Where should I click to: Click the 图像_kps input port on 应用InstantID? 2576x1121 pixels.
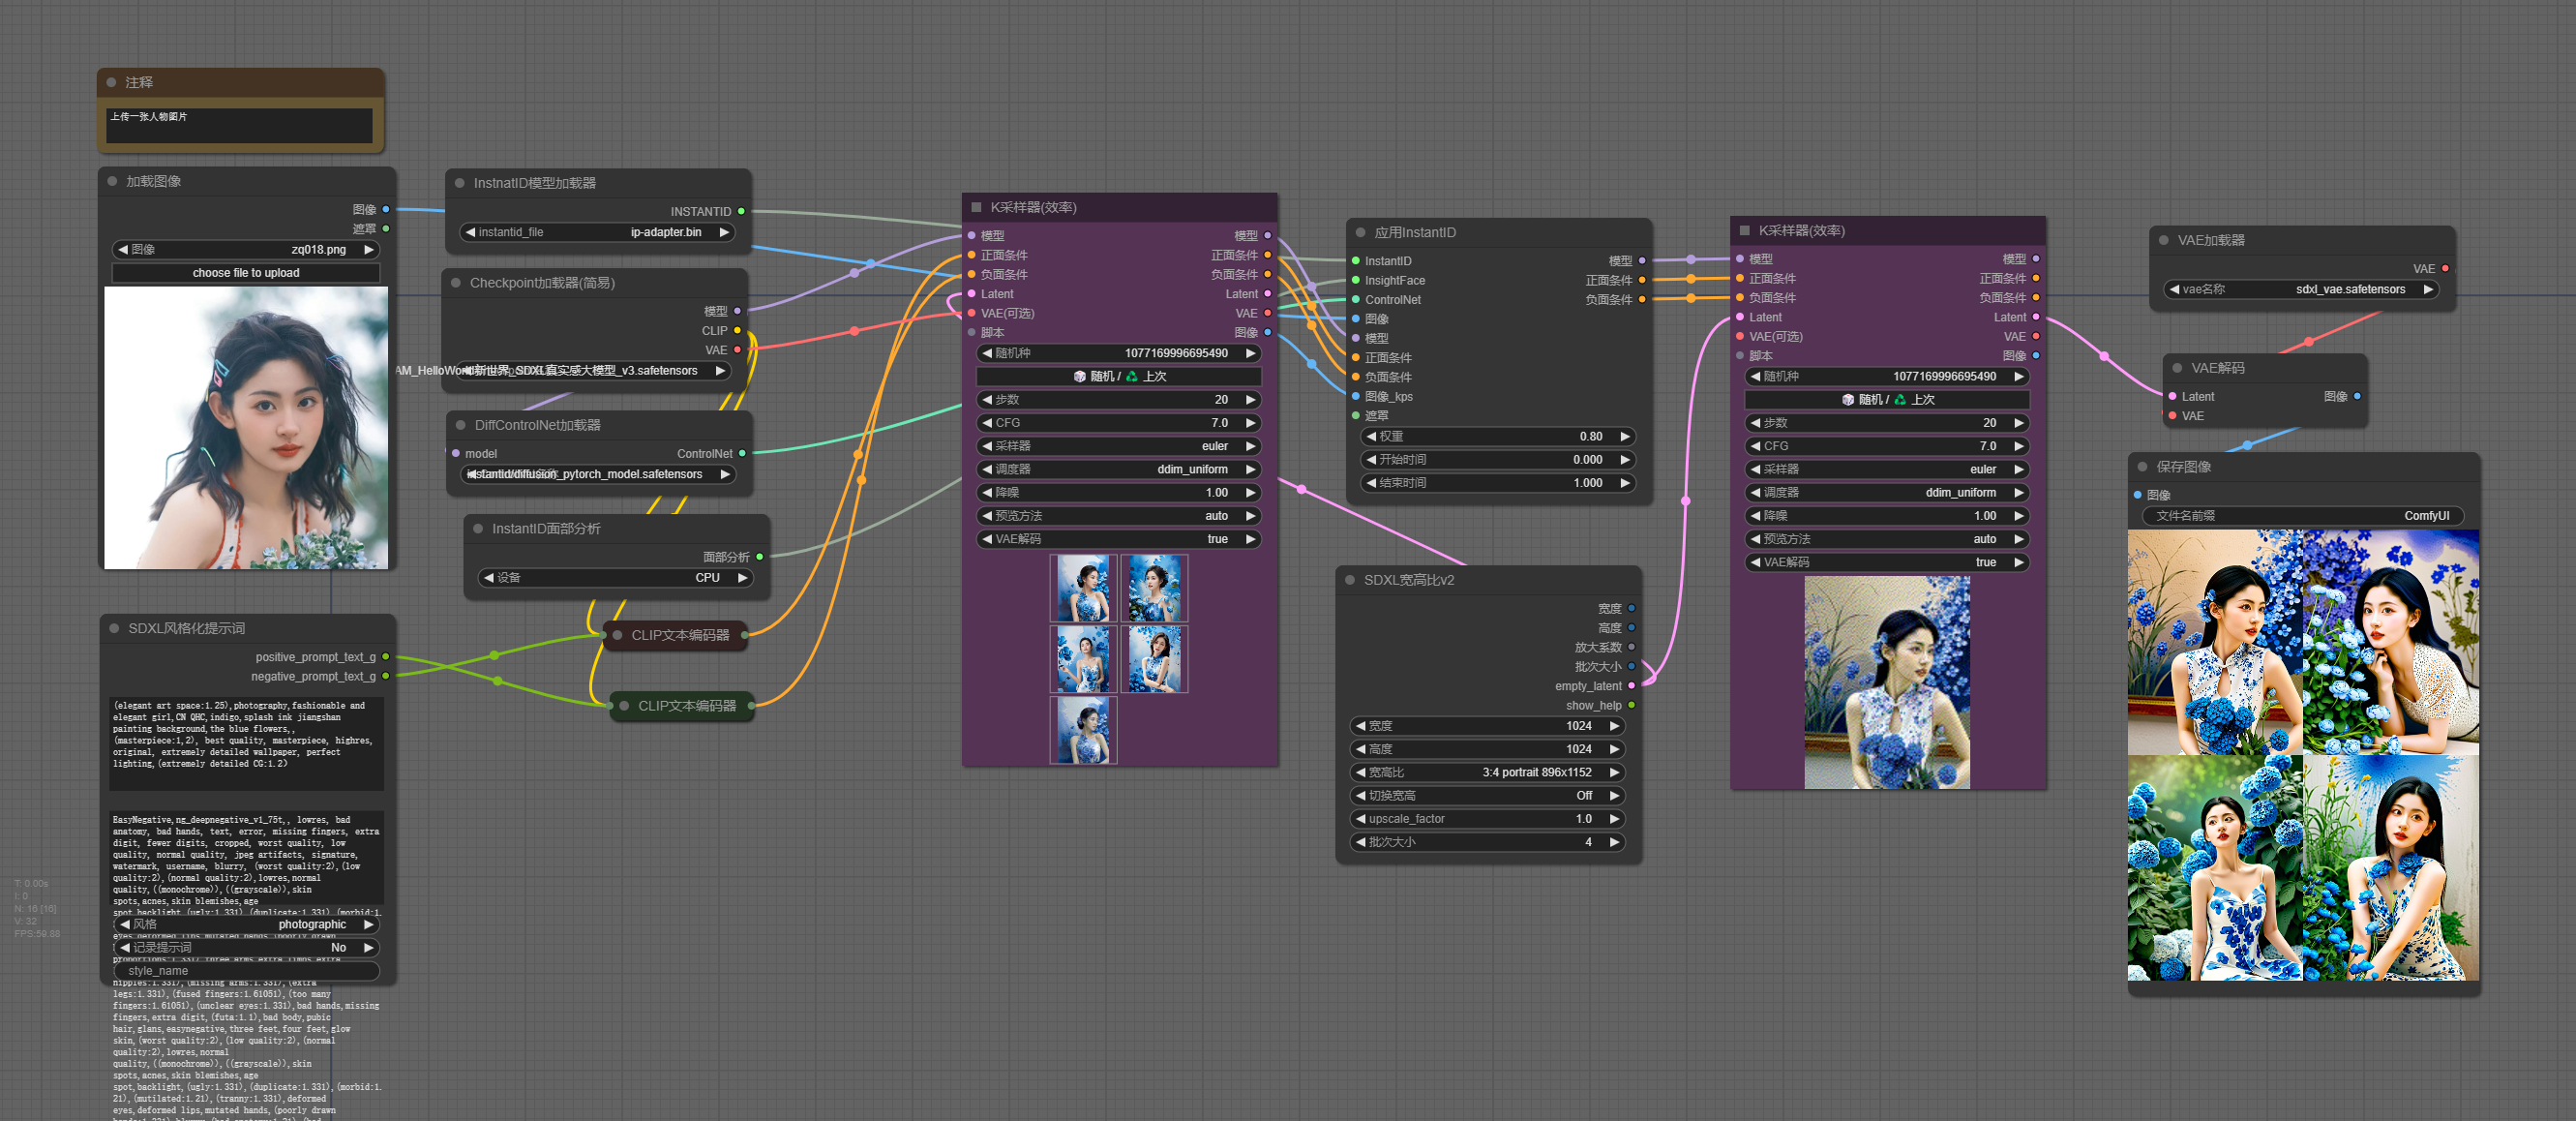(x=1356, y=396)
